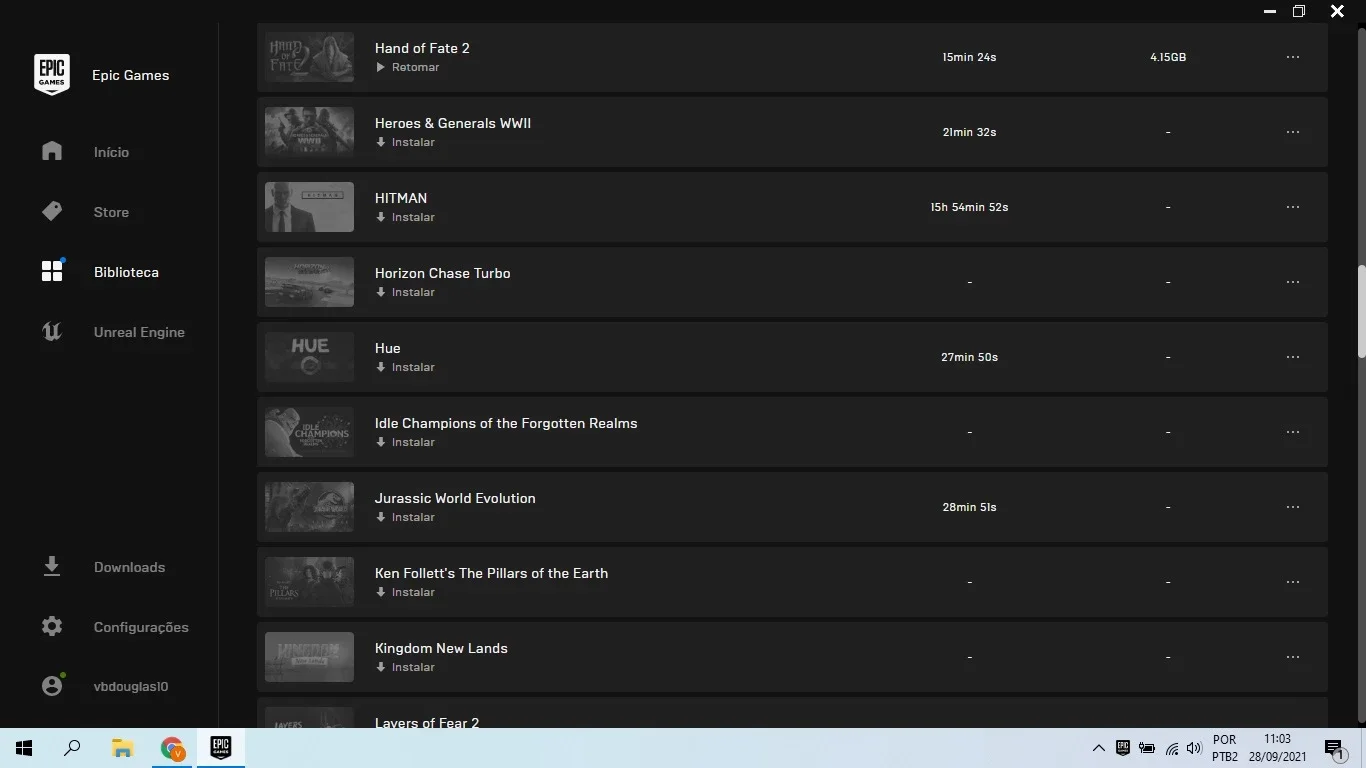The width and height of the screenshot is (1366, 768).
Task: Click the Epic Games system tray icon
Action: click(1123, 748)
